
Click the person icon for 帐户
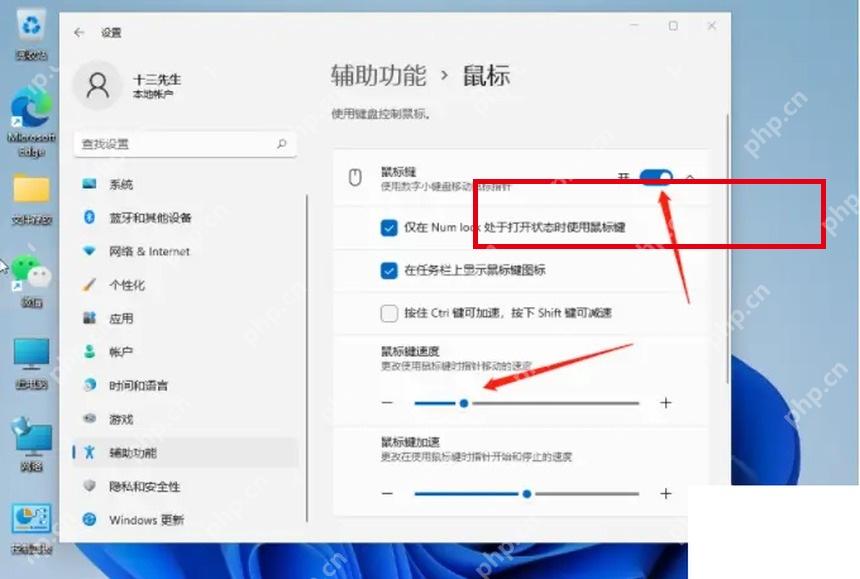(89, 351)
